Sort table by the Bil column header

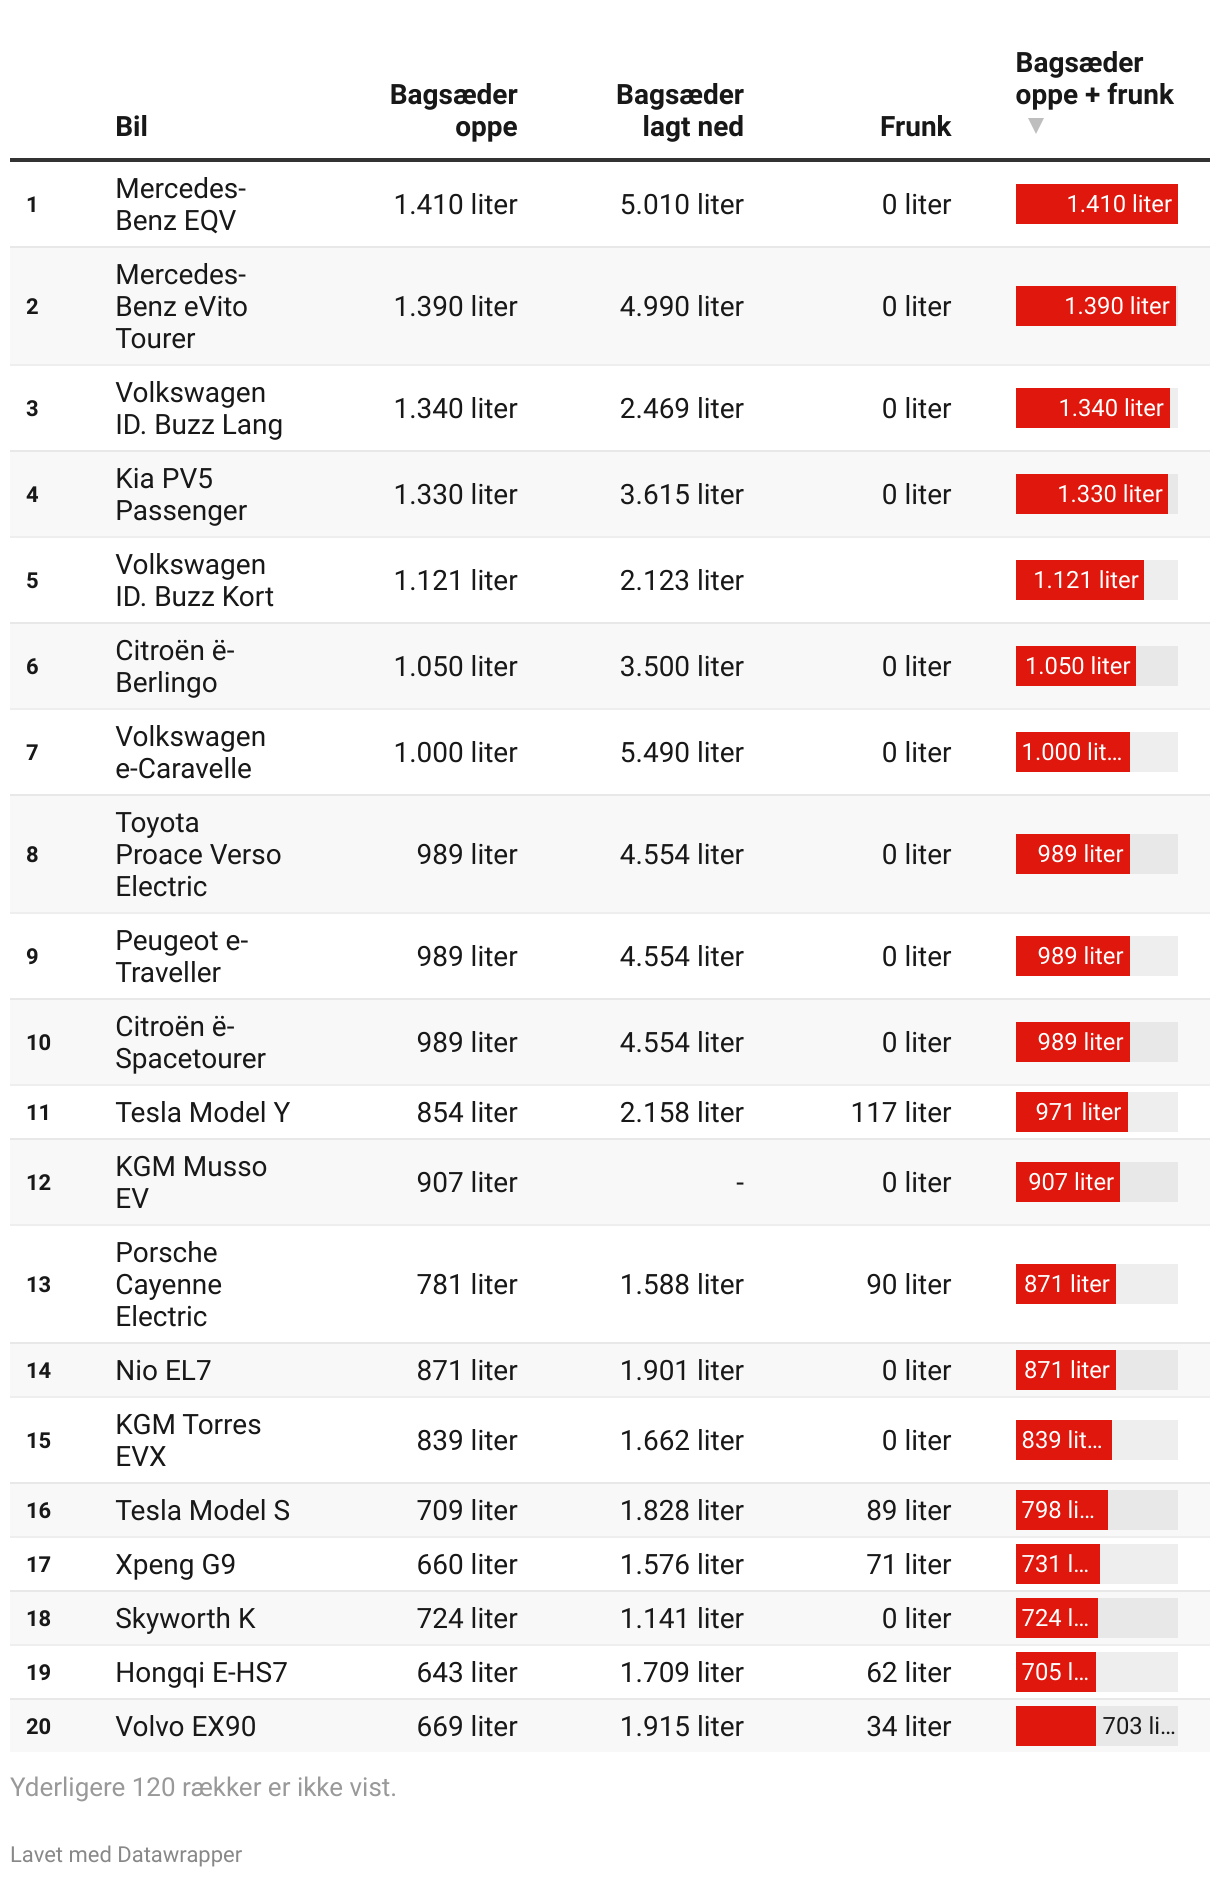pos(131,126)
